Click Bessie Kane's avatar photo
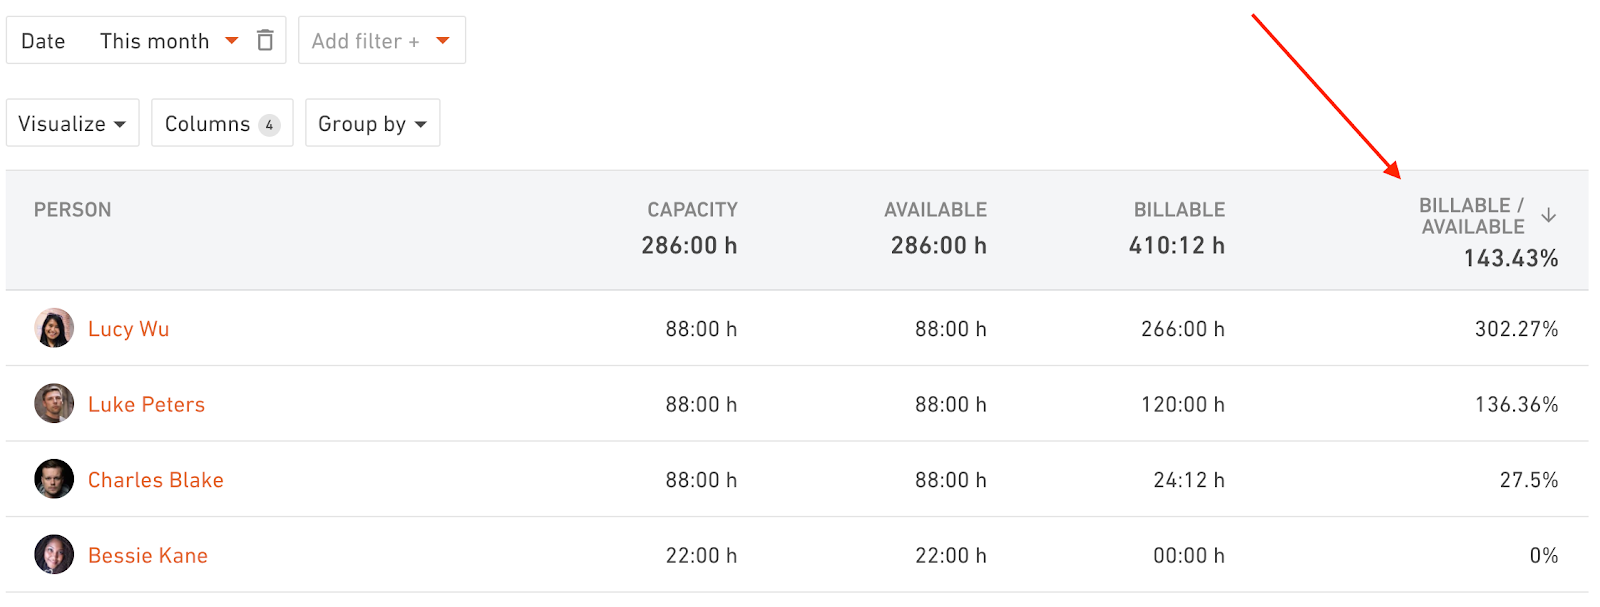 [54, 555]
